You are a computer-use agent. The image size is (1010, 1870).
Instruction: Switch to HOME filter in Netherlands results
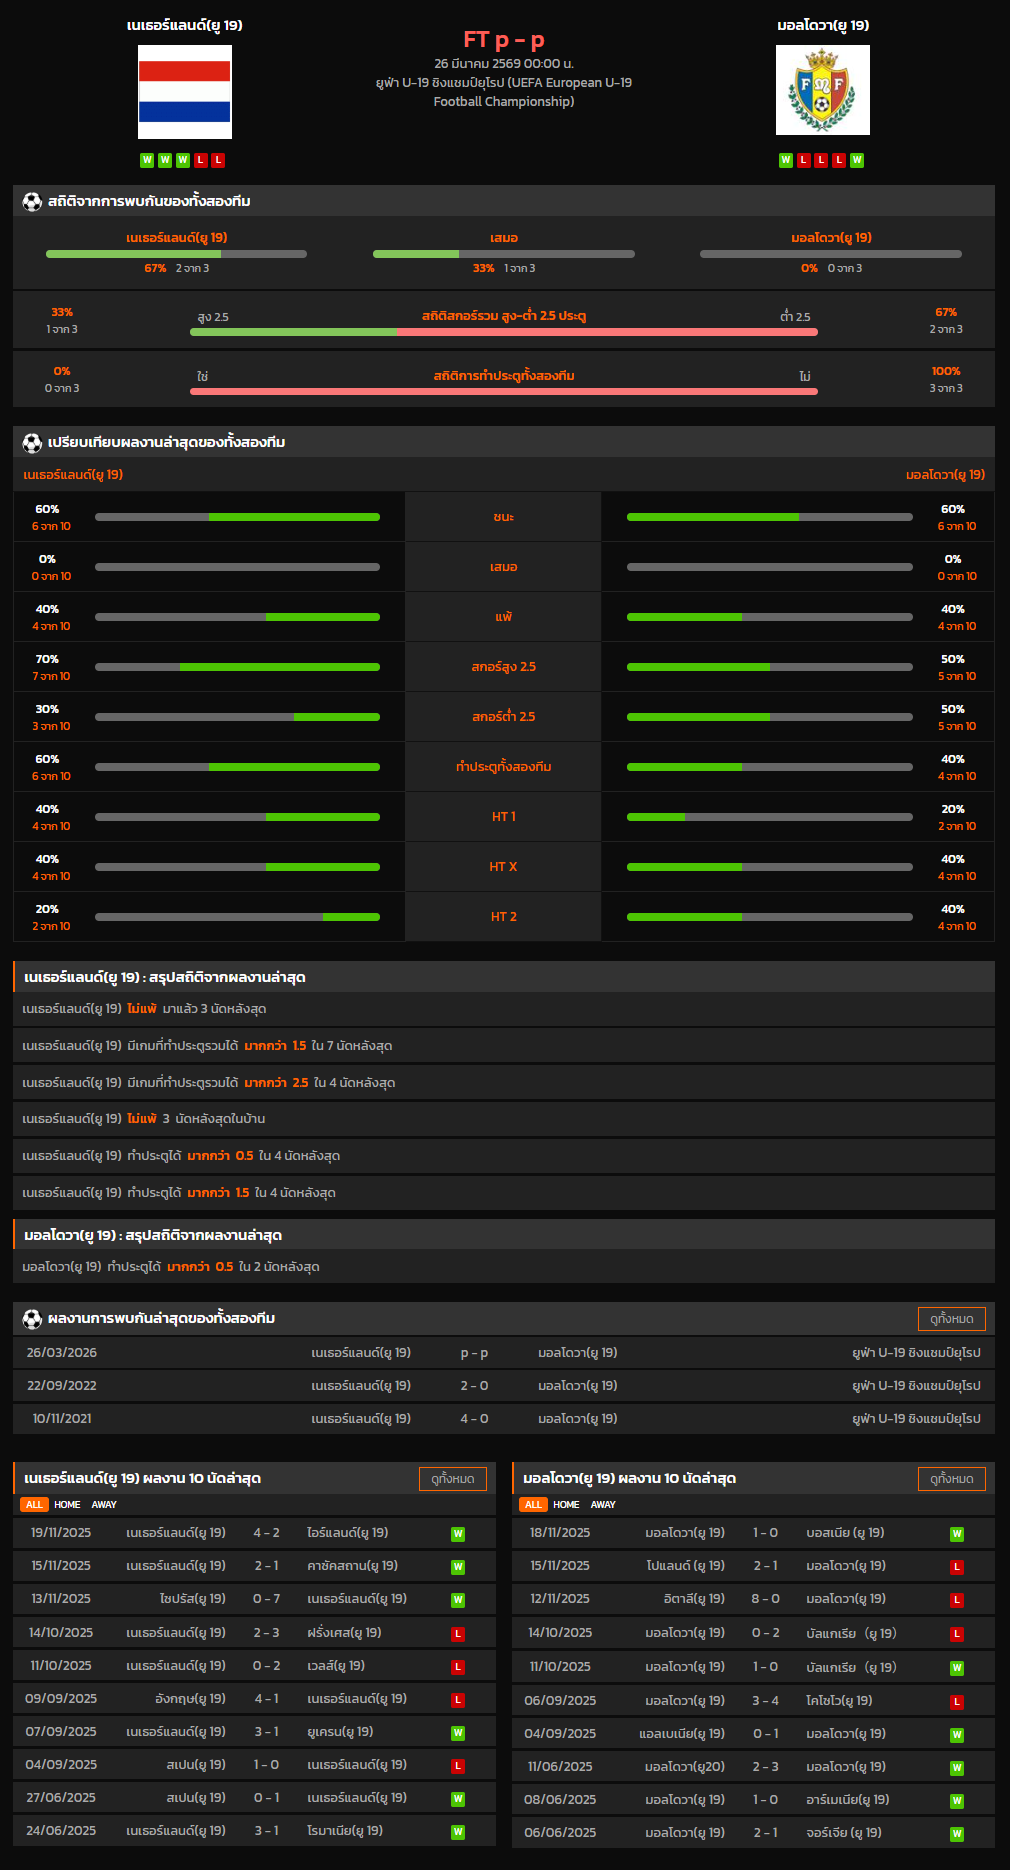coord(67,1504)
